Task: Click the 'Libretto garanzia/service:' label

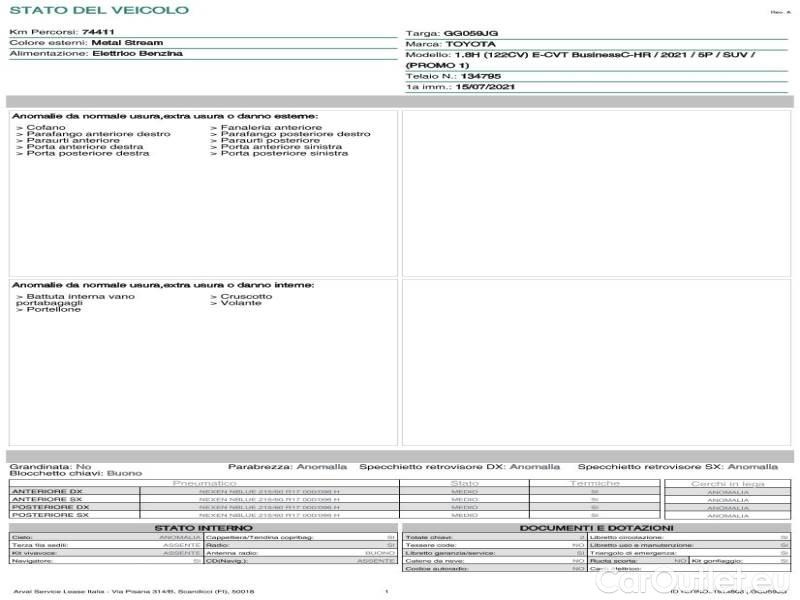Action: pyautogui.click(x=450, y=553)
